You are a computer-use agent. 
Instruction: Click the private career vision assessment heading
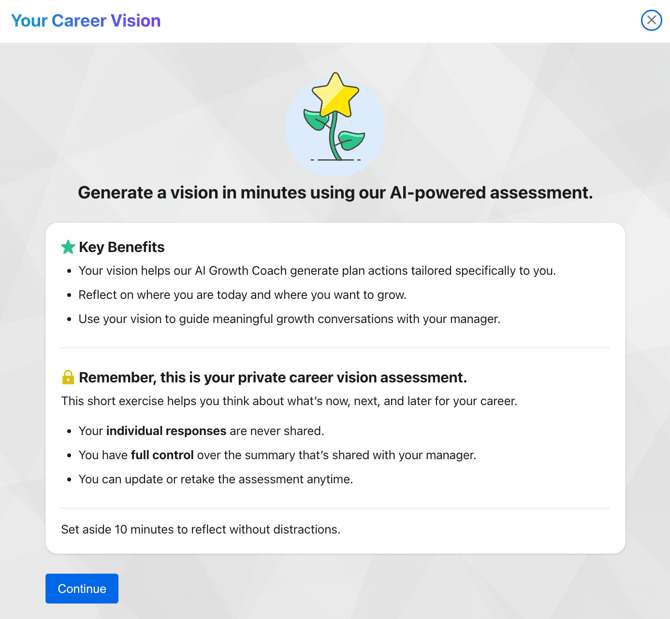[x=272, y=377]
